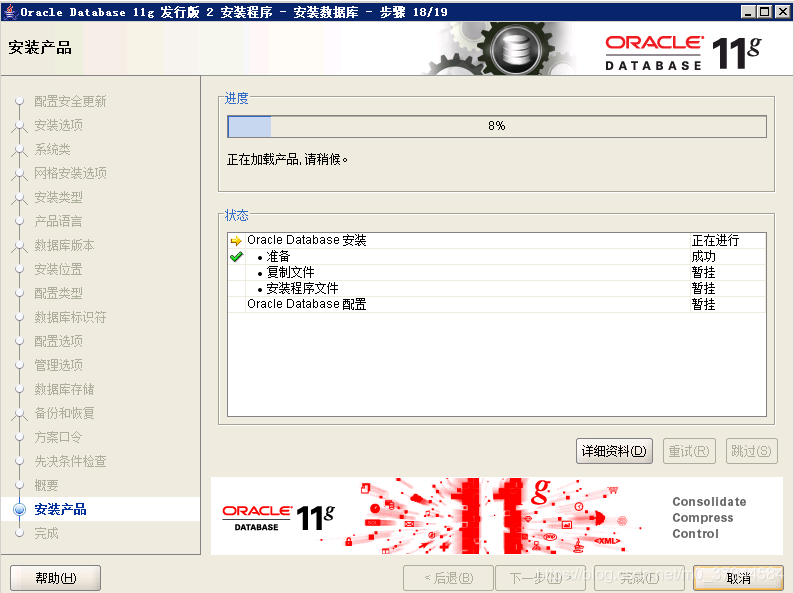Viewport: 794px width, 593px height.
Task: Click the 后退(B) back button
Action: pos(448,578)
